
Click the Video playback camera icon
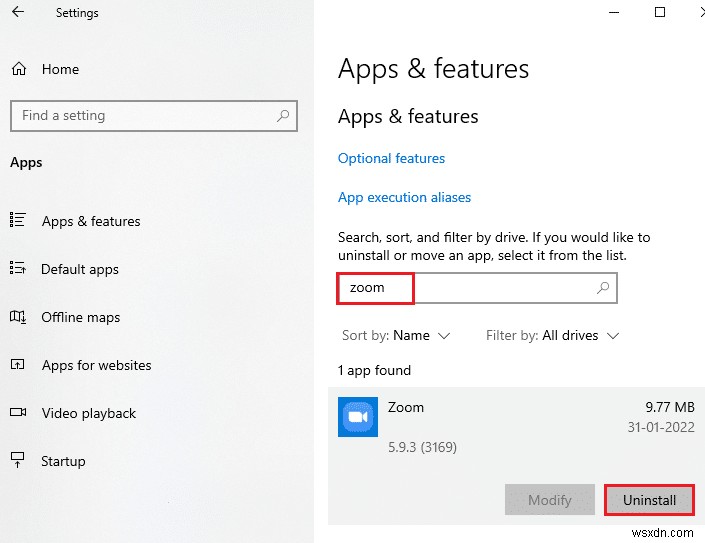[x=18, y=412]
